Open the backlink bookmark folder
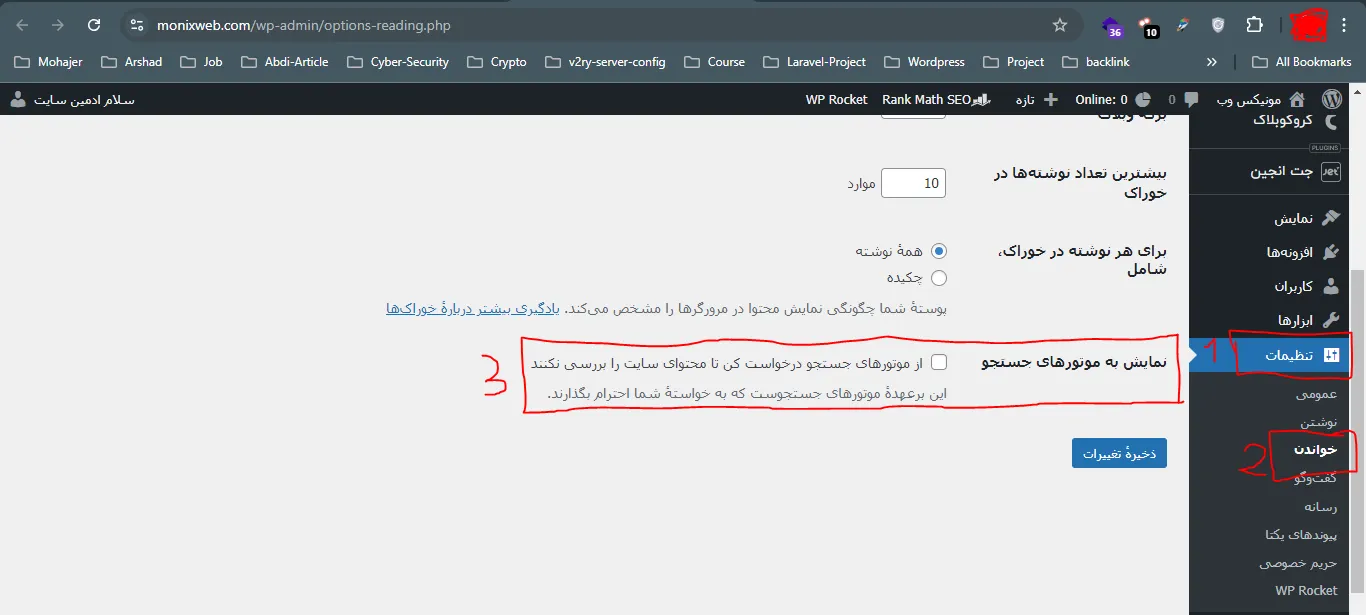The height and width of the screenshot is (615, 1366). 1096,62
